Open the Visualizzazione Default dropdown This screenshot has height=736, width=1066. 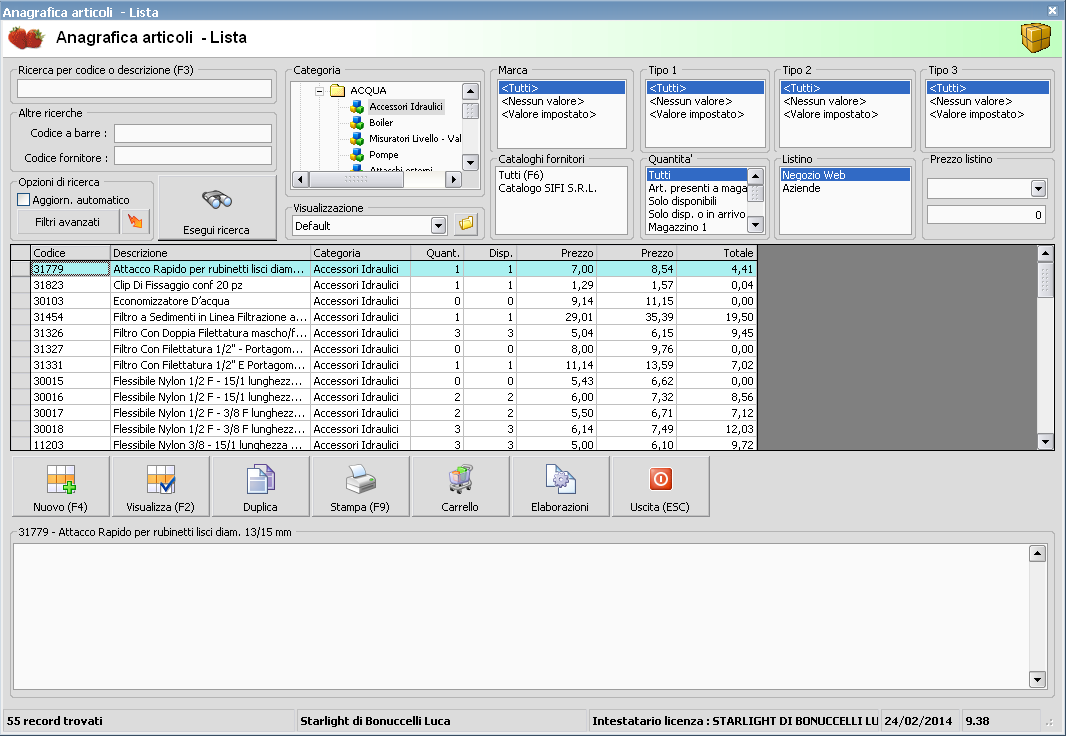pyautogui.click(x=437, y=225)
